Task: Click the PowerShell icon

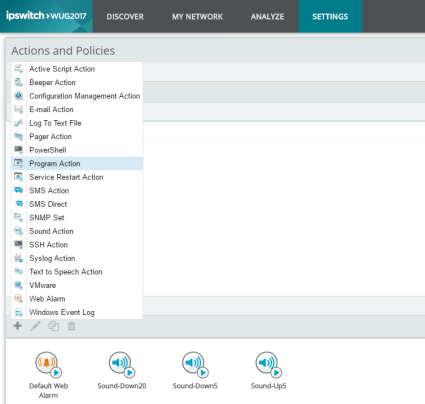Action: 19,150
